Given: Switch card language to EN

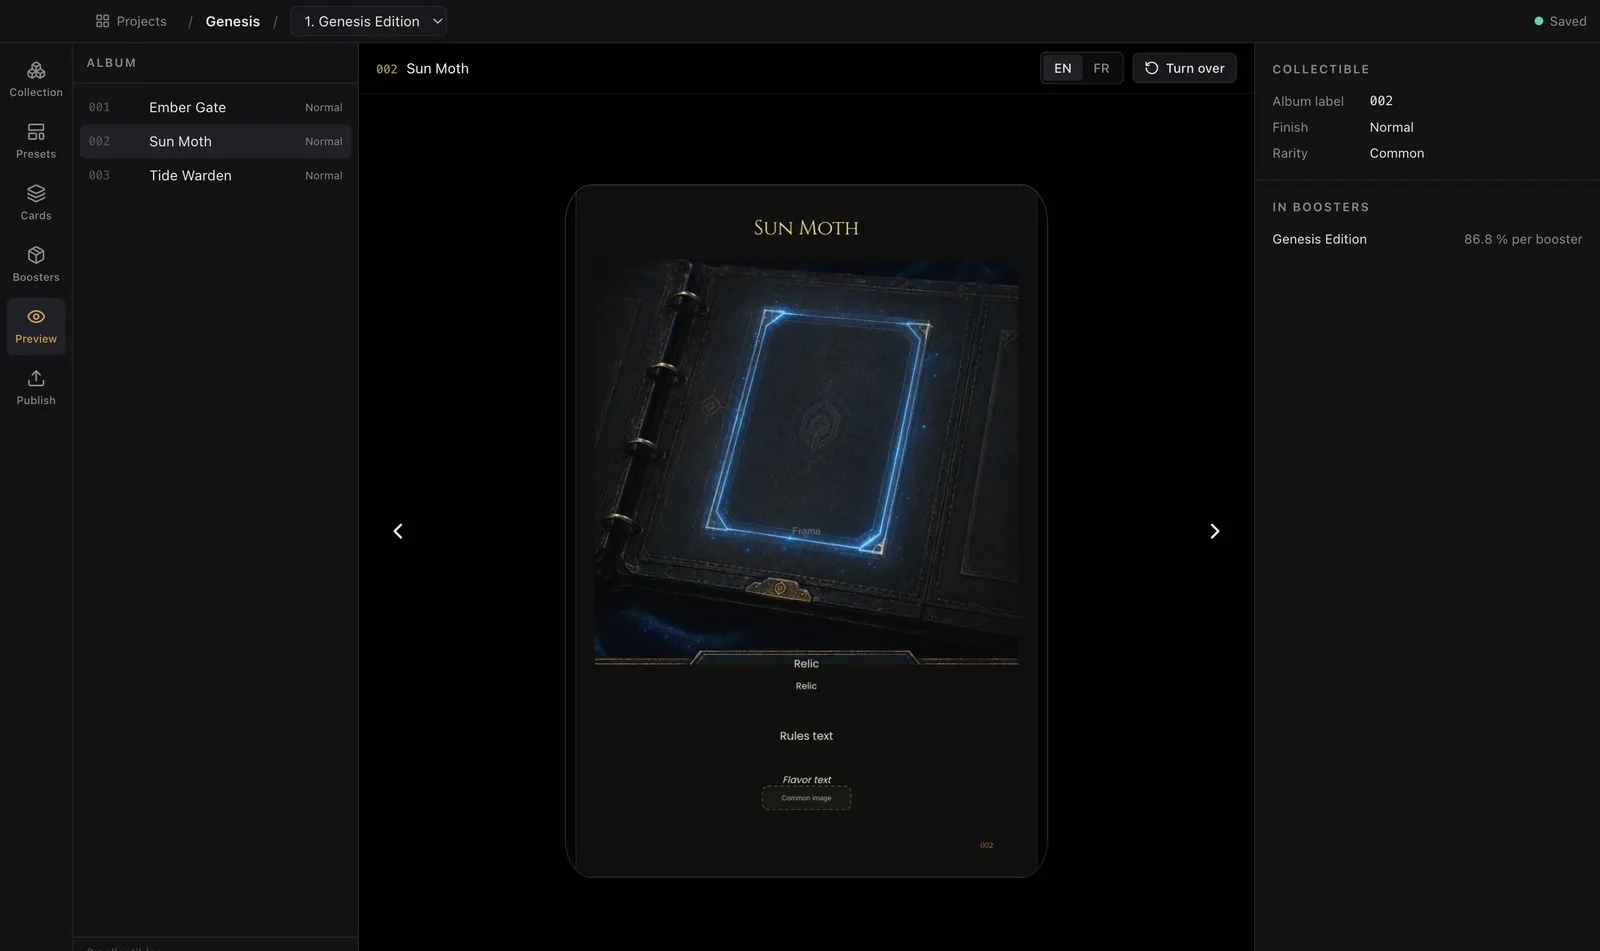Looking at the screenshot, I should pyautogui.click(x=1062, y=68).
